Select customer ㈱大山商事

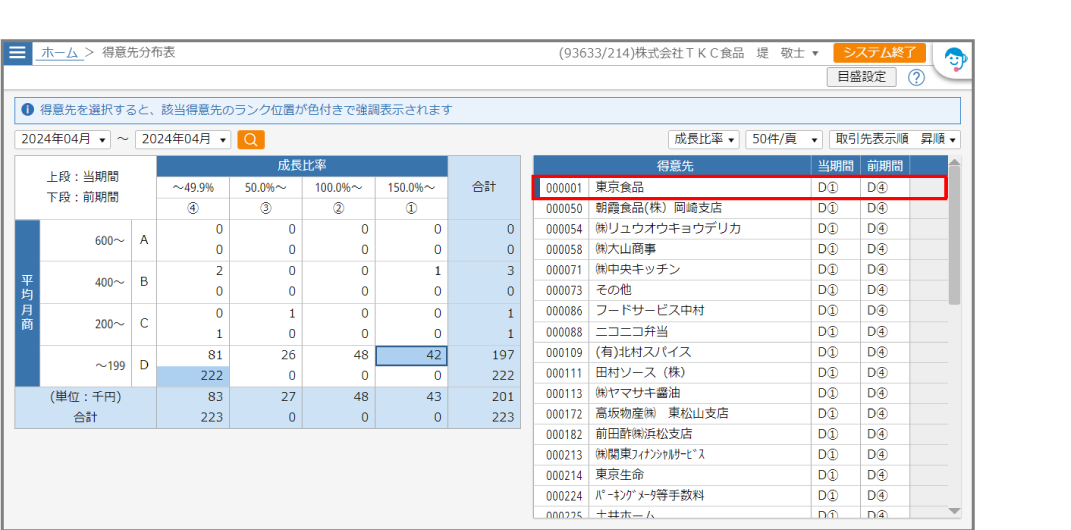tap(741, 249)
